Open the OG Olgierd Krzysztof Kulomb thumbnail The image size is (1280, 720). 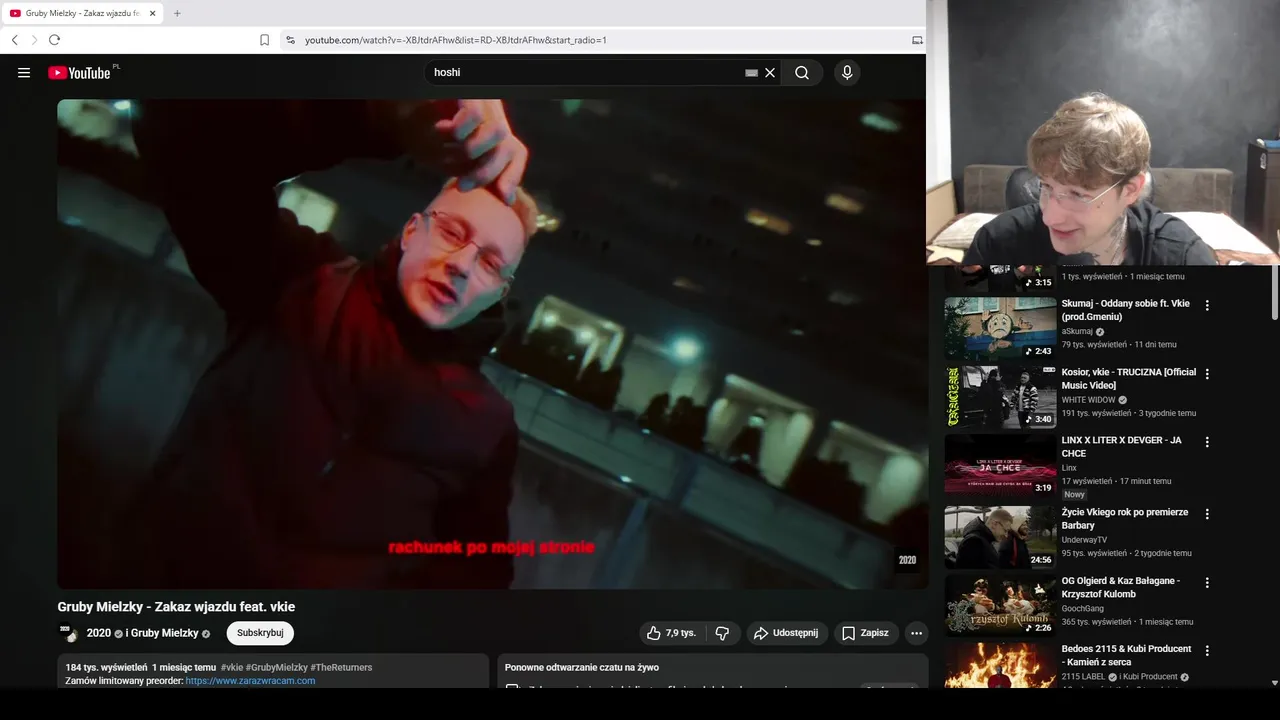1000,605
